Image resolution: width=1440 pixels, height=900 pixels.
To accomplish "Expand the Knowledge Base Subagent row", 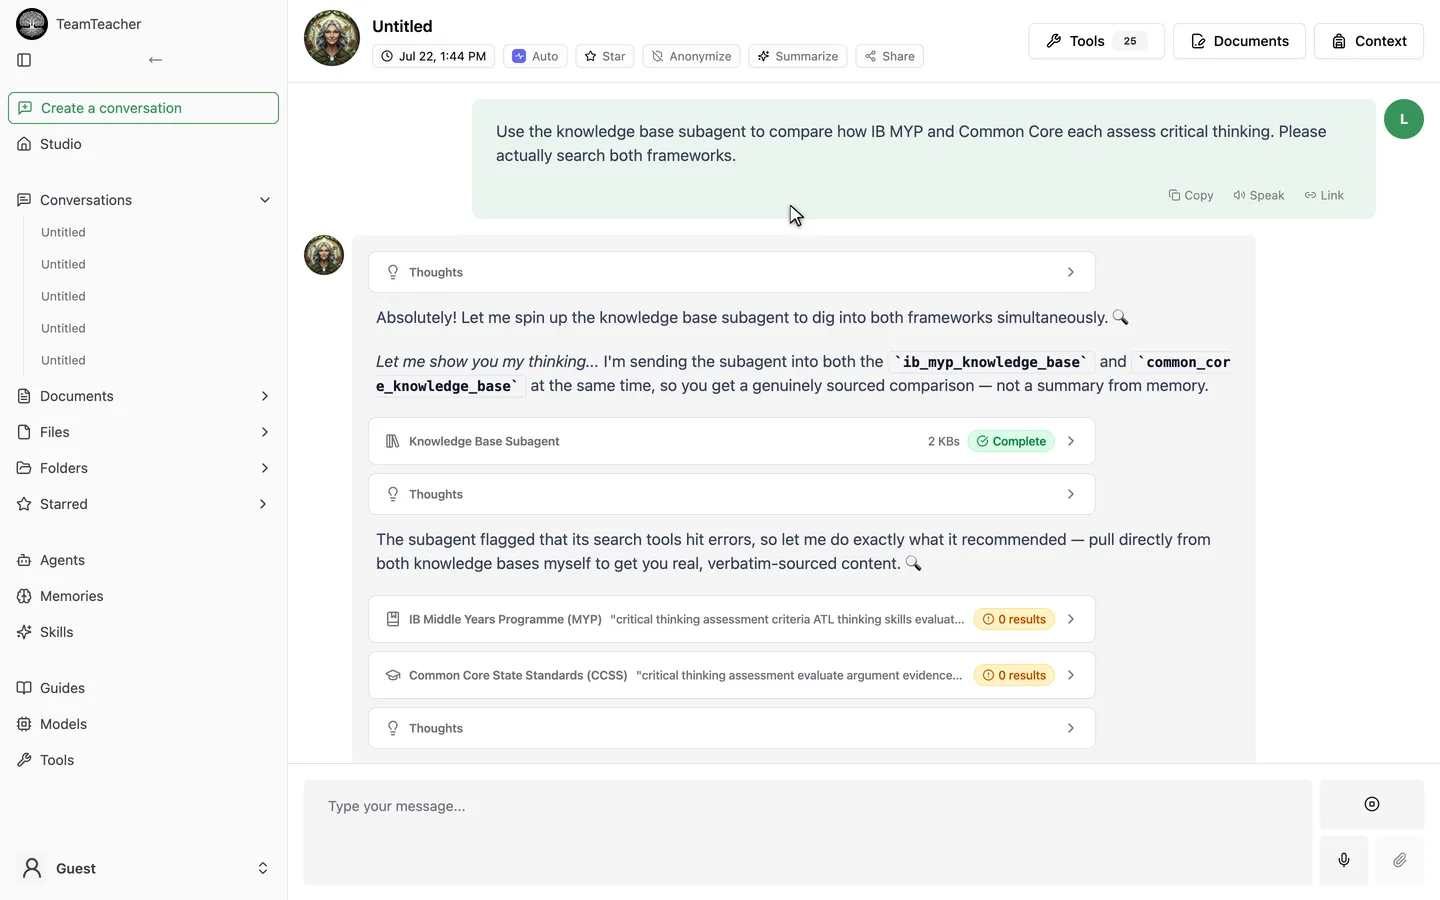I will 732,441.
